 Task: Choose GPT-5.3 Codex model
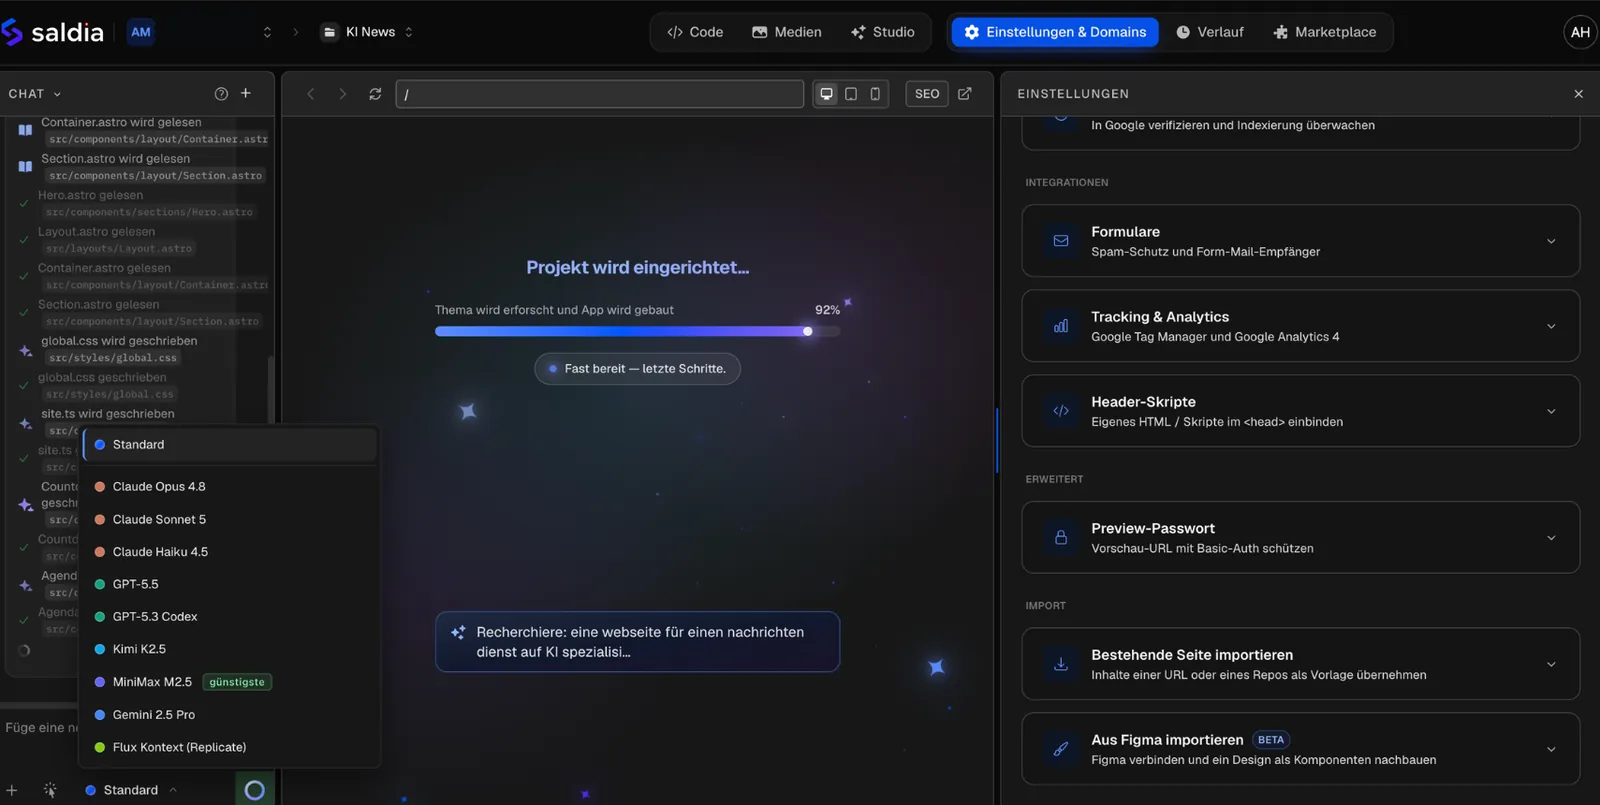pos(230,617)
